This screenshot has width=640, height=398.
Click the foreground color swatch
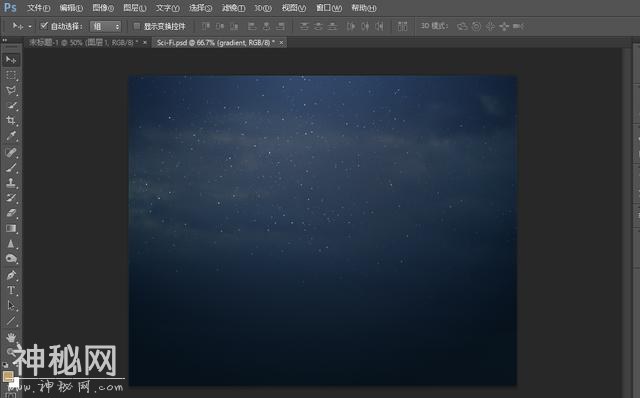point(8,376)
